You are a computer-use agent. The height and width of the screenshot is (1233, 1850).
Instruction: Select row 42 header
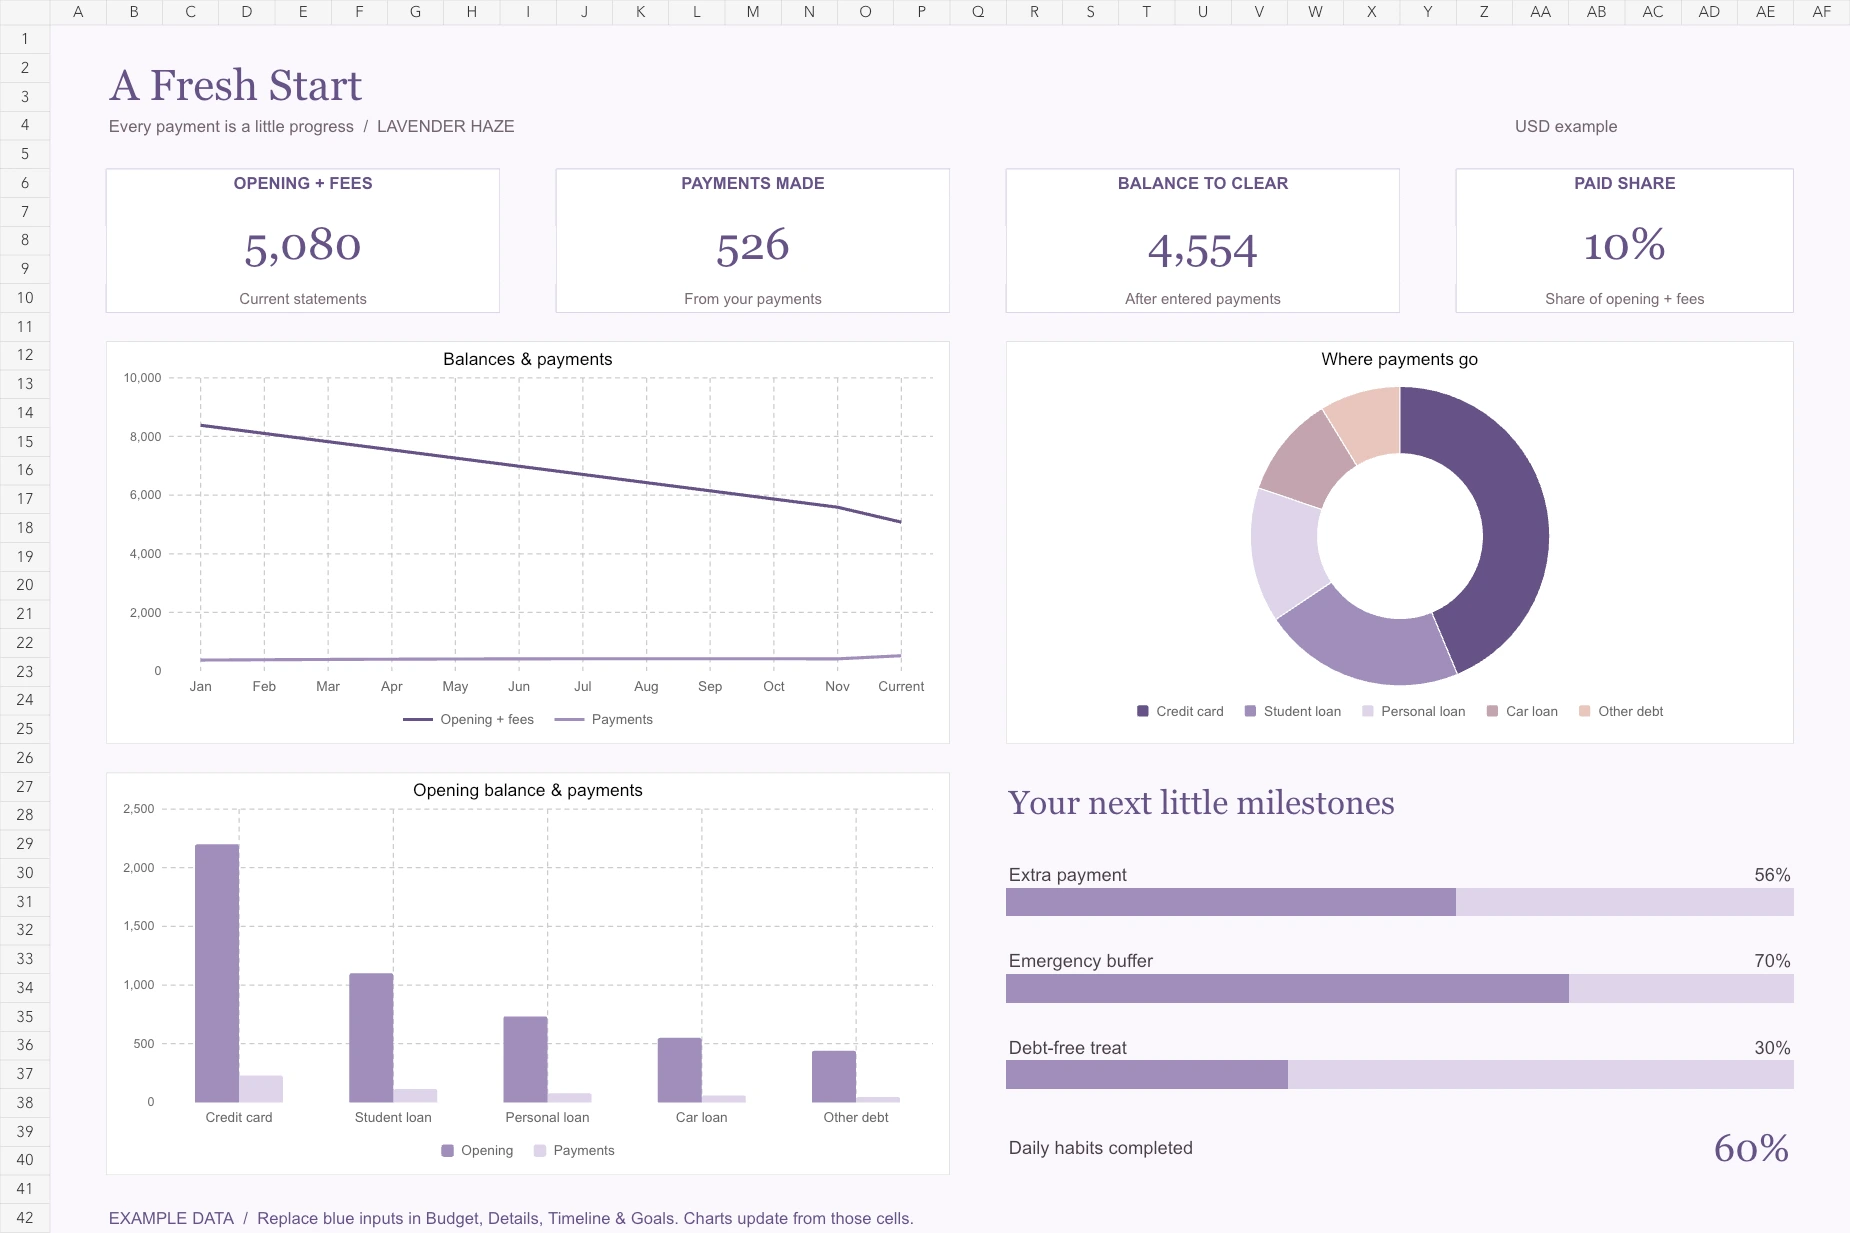(25, 1217)
